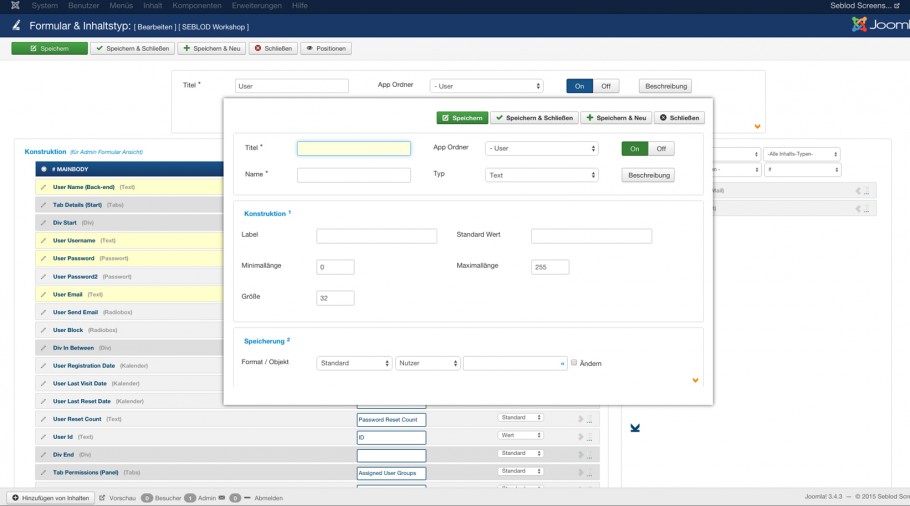The image size is (910, 506).
Task: Click pencil icon next to User Send Email
Action: click(x=44, y=312)
